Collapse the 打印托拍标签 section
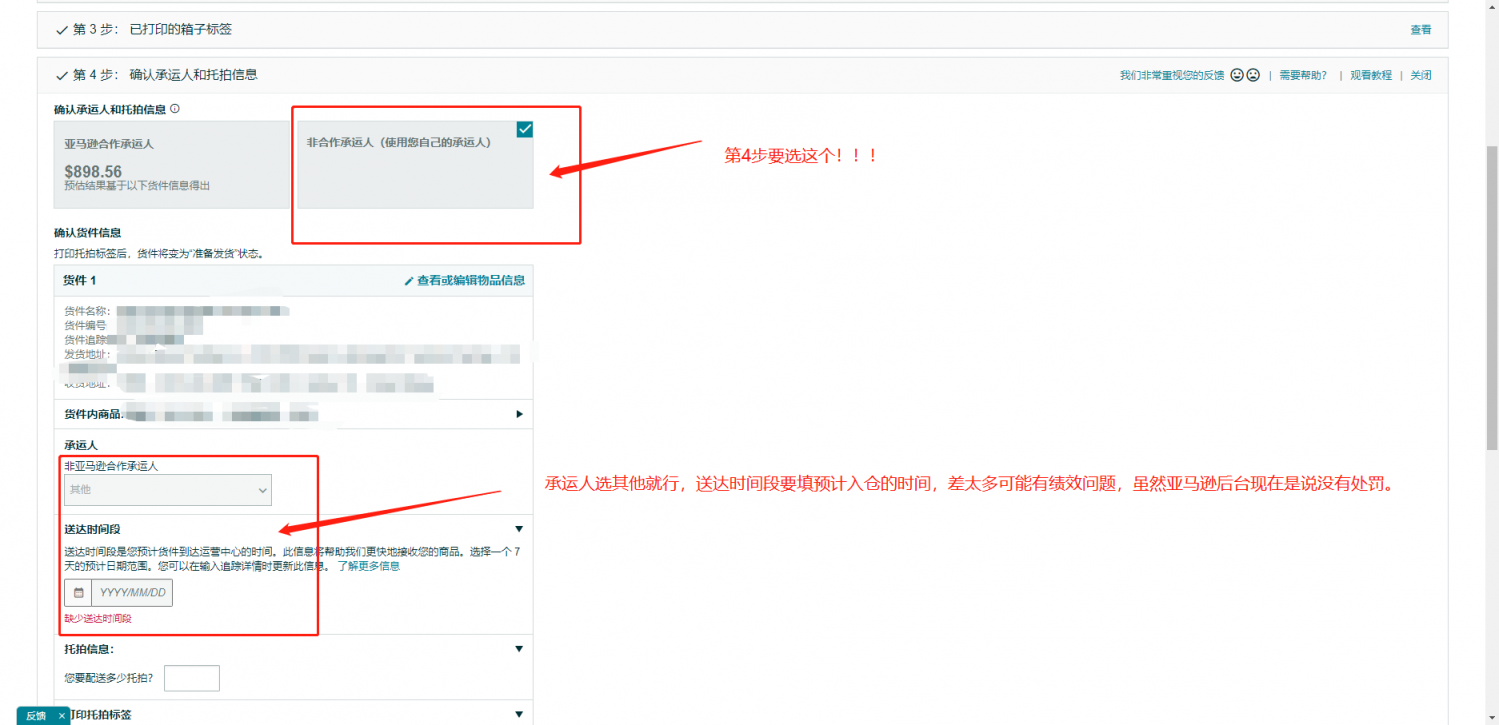This screenshot has height=725, width=1499. [x=519, y=714]
